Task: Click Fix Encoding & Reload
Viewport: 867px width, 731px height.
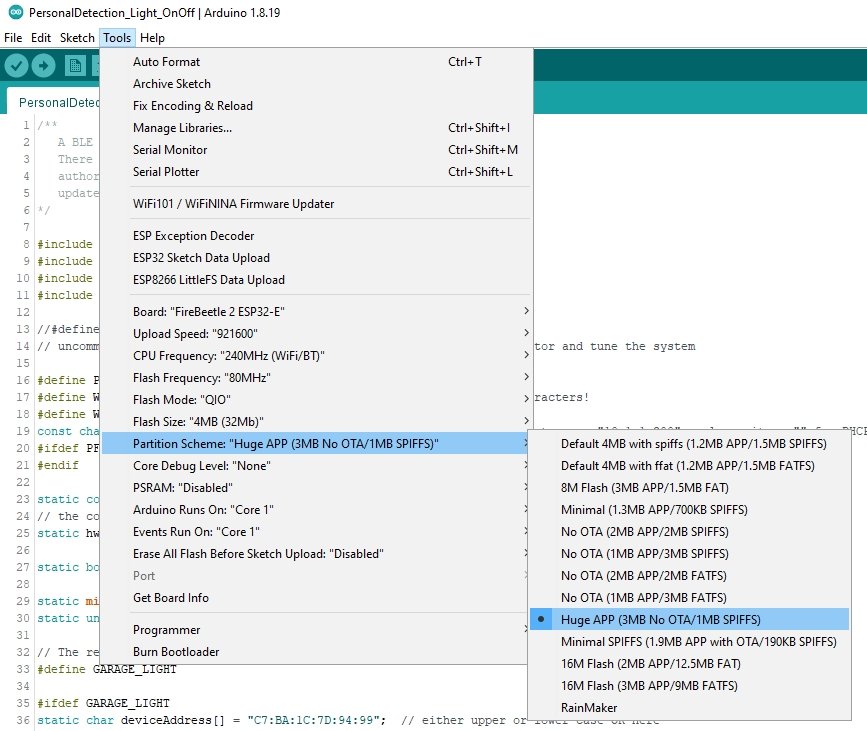Action: pos(316,106)
